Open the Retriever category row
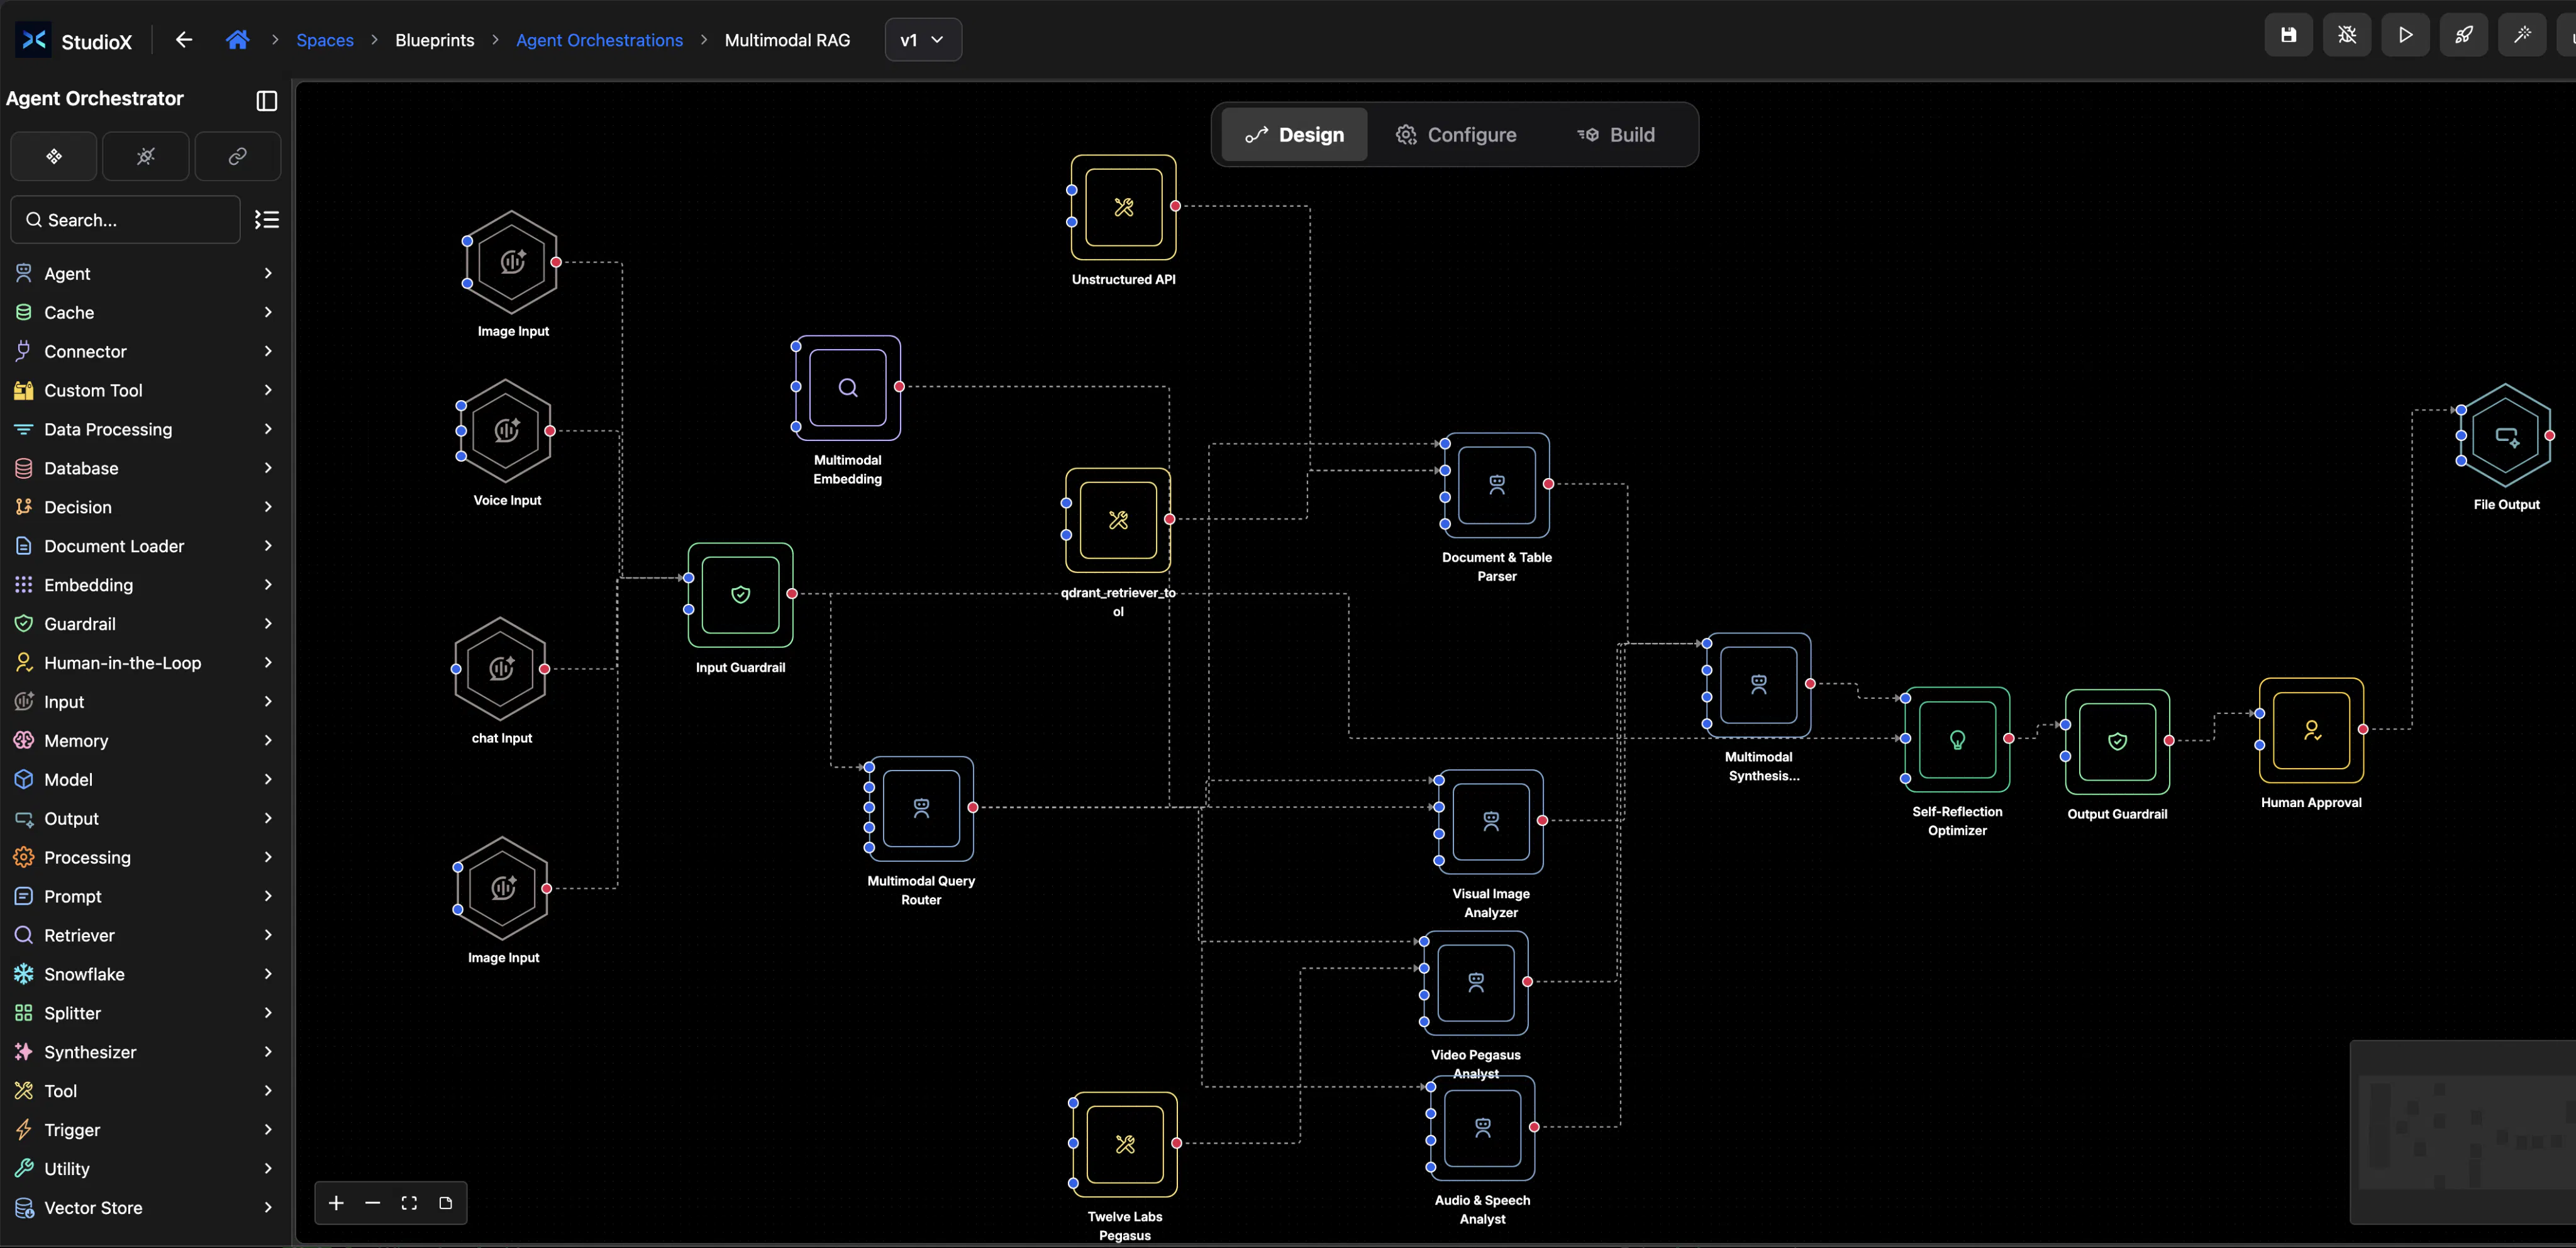2576x1248 pixels. click(x=144, y=935)
